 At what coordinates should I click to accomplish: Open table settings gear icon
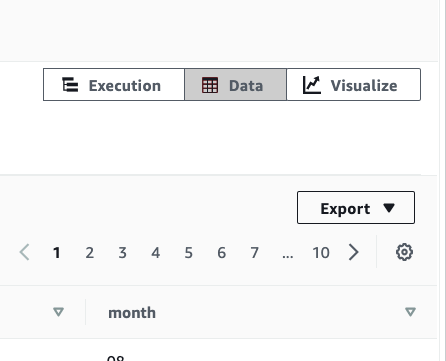click(404, 252)
